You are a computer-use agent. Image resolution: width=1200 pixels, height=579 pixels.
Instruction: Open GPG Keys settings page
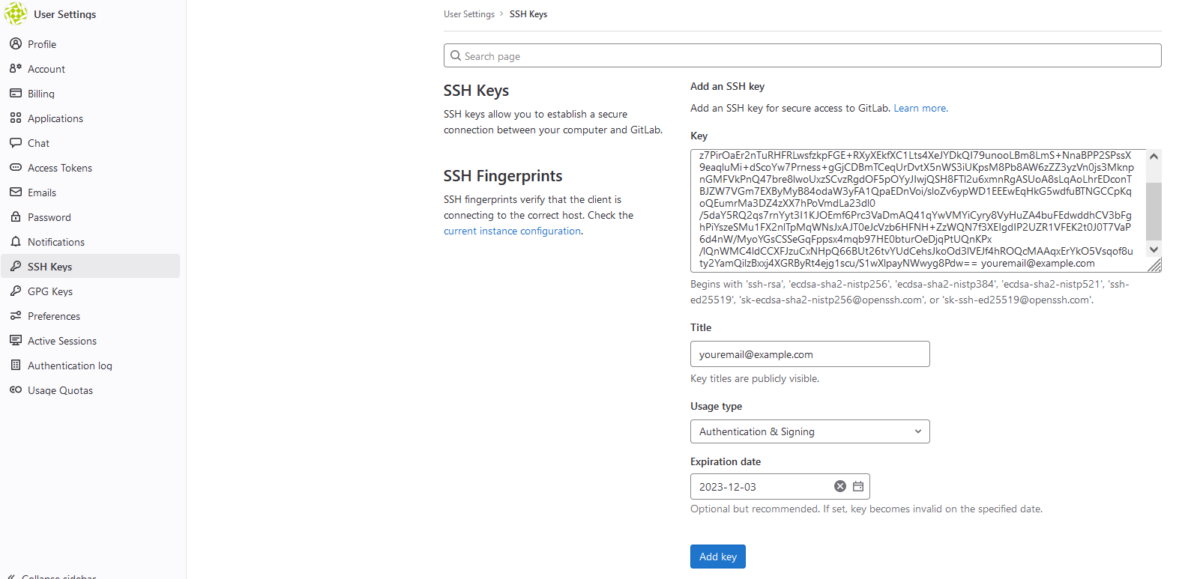(x=50, y=291)
